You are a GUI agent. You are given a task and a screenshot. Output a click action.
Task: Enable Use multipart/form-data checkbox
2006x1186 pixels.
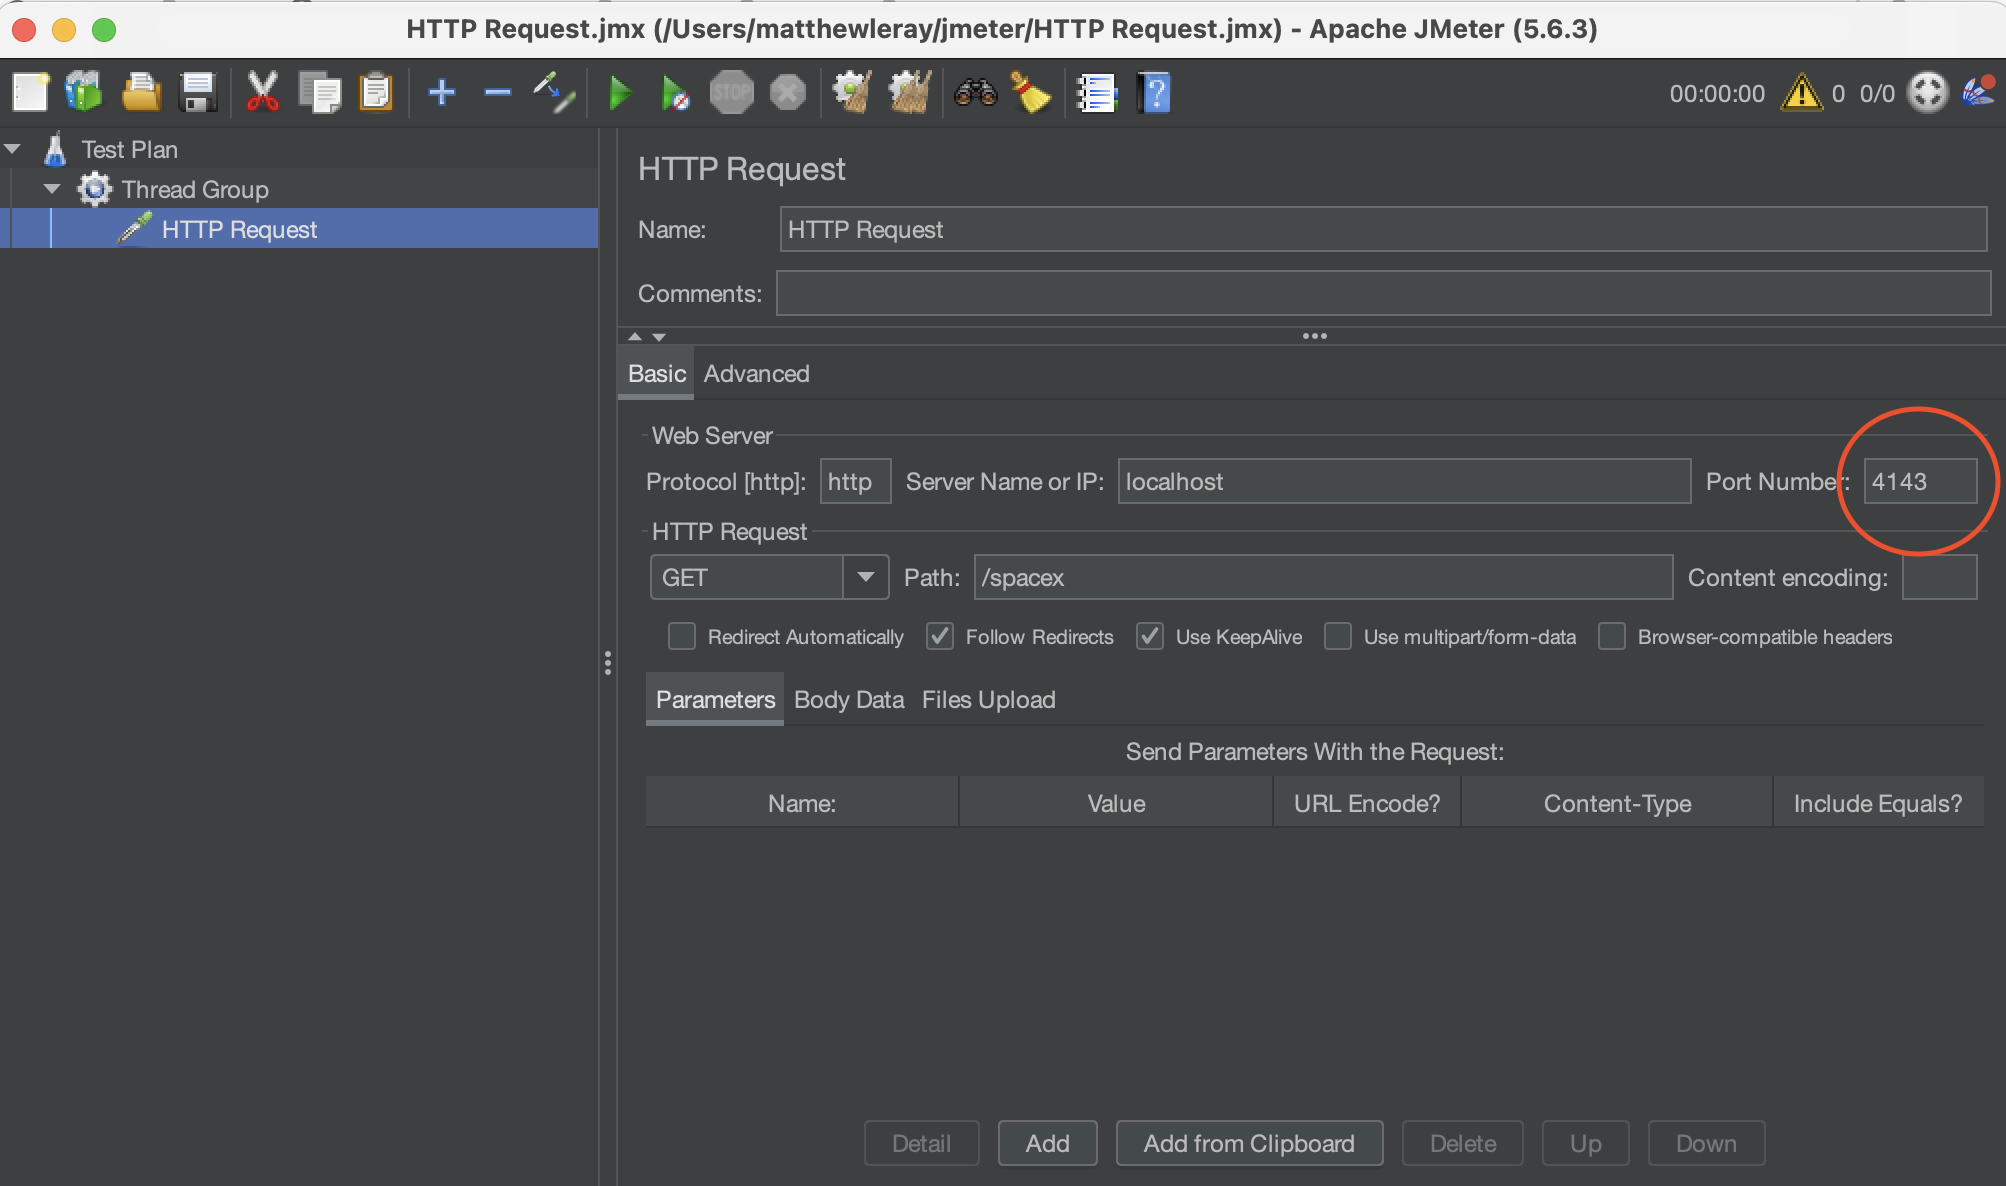click(1338, 636)
